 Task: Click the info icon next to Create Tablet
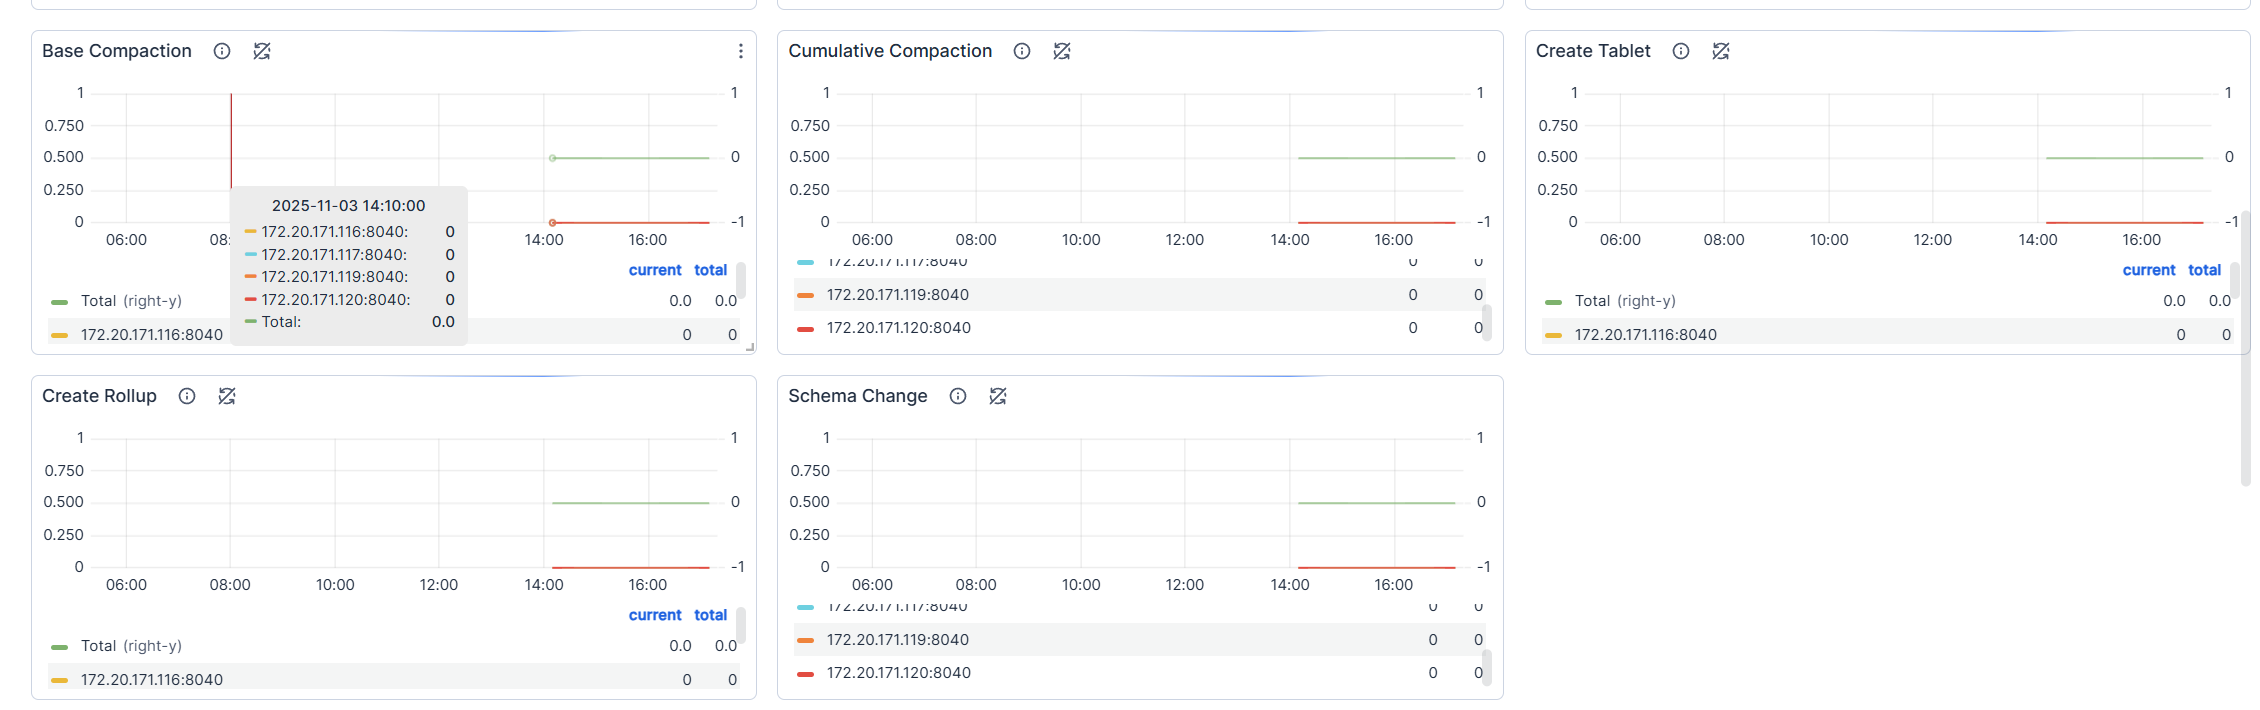pyautogui.click(x=1681, y=51)
